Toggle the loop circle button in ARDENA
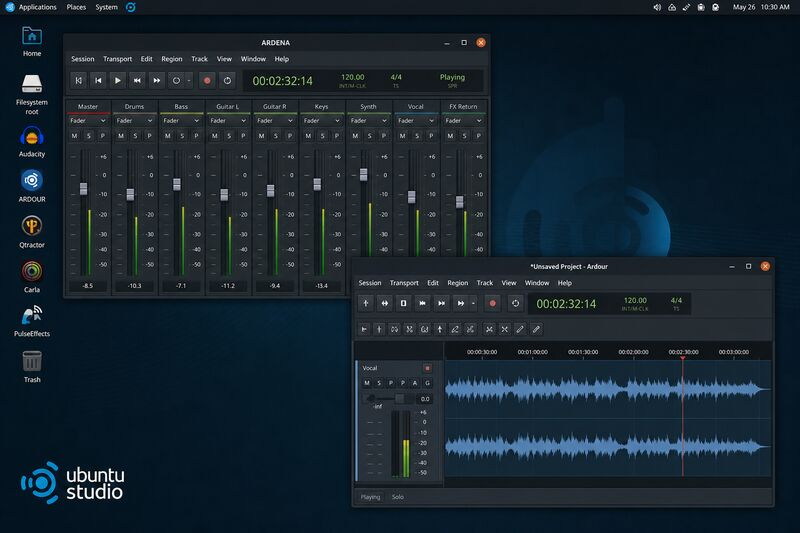This screenshot has height=533, width=800. coord(176,81)
